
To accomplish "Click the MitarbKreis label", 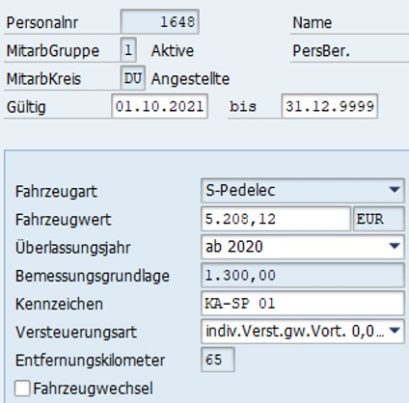I will [44, 79].
